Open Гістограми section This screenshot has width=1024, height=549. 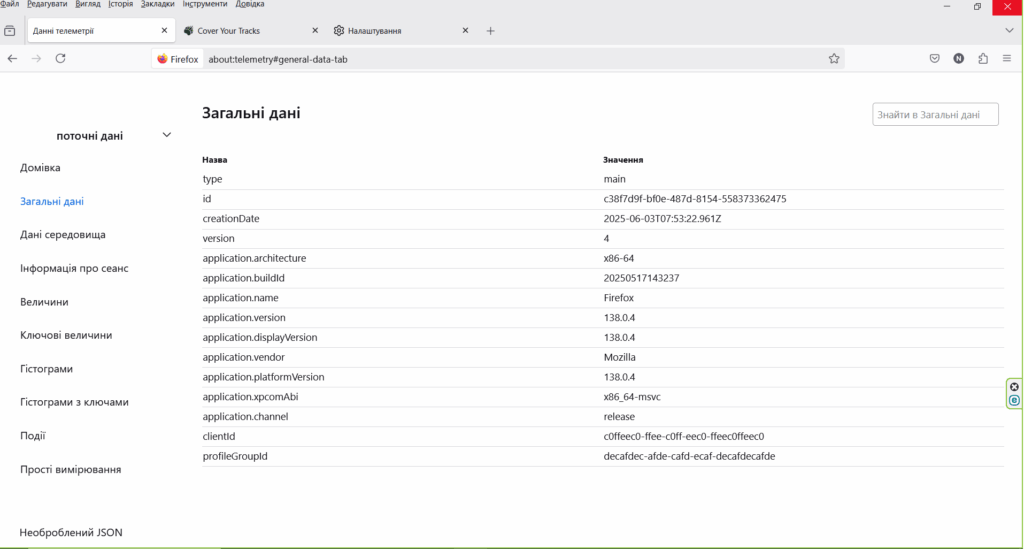46,369
